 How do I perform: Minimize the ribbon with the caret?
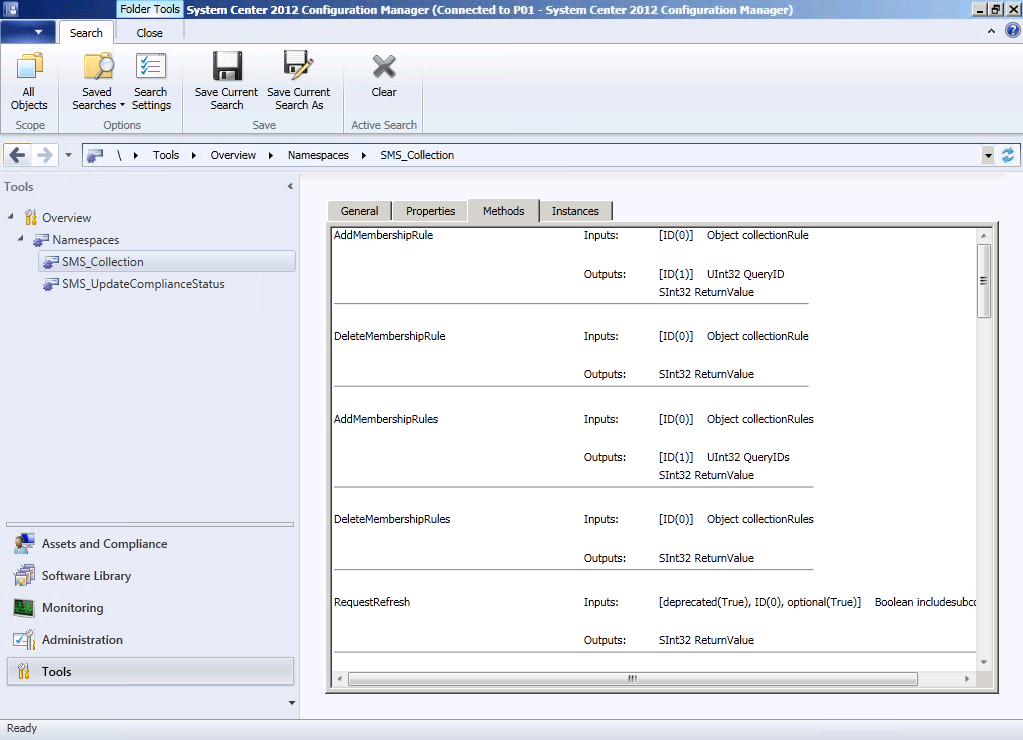[x=991, y=31]
